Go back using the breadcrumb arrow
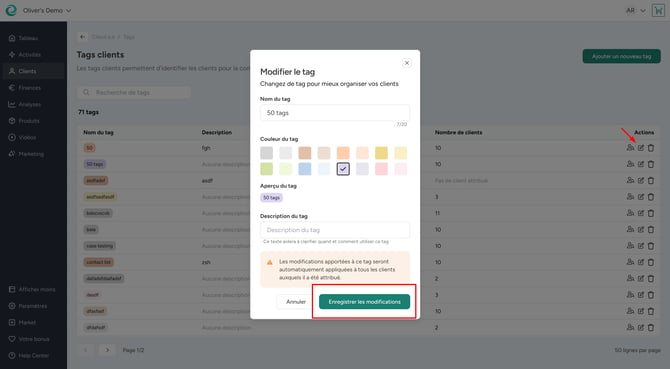The height and width of the screenshot is (369, 670). pyautogui.click(x=82, y=37)
